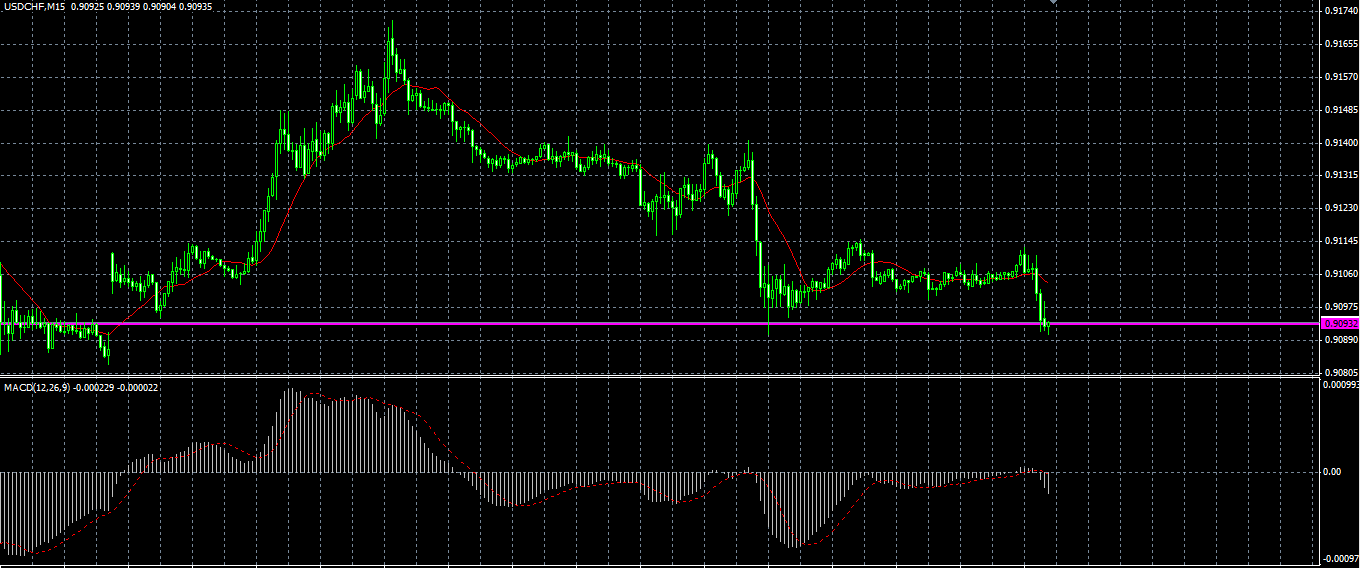Screen dimensions: 1366x568
Task: Click the 0.90975 price axis label
Action: pyautogui.click(x=1340, y=306)
